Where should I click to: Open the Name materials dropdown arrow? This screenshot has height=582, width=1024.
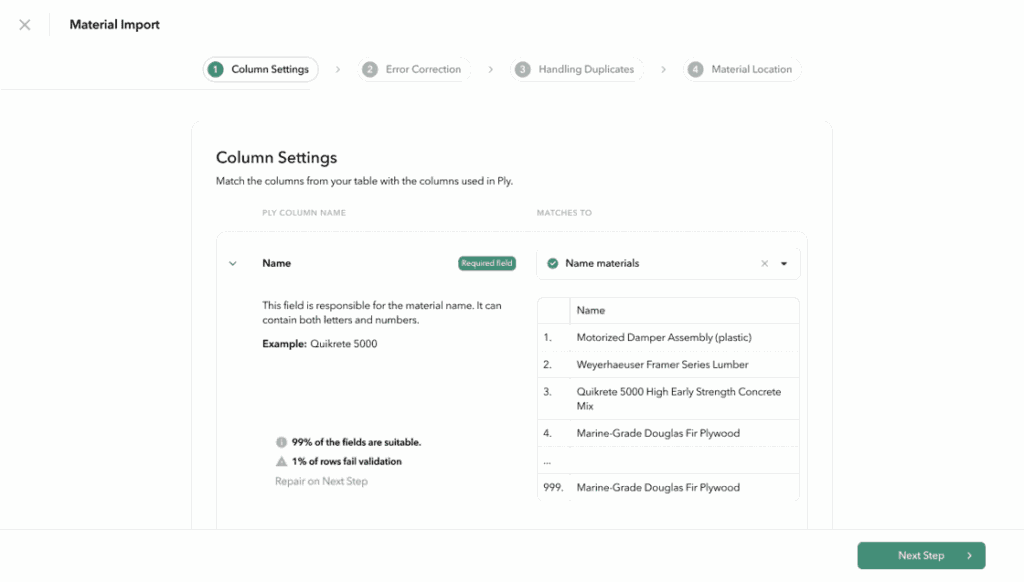tap(784, 264)
